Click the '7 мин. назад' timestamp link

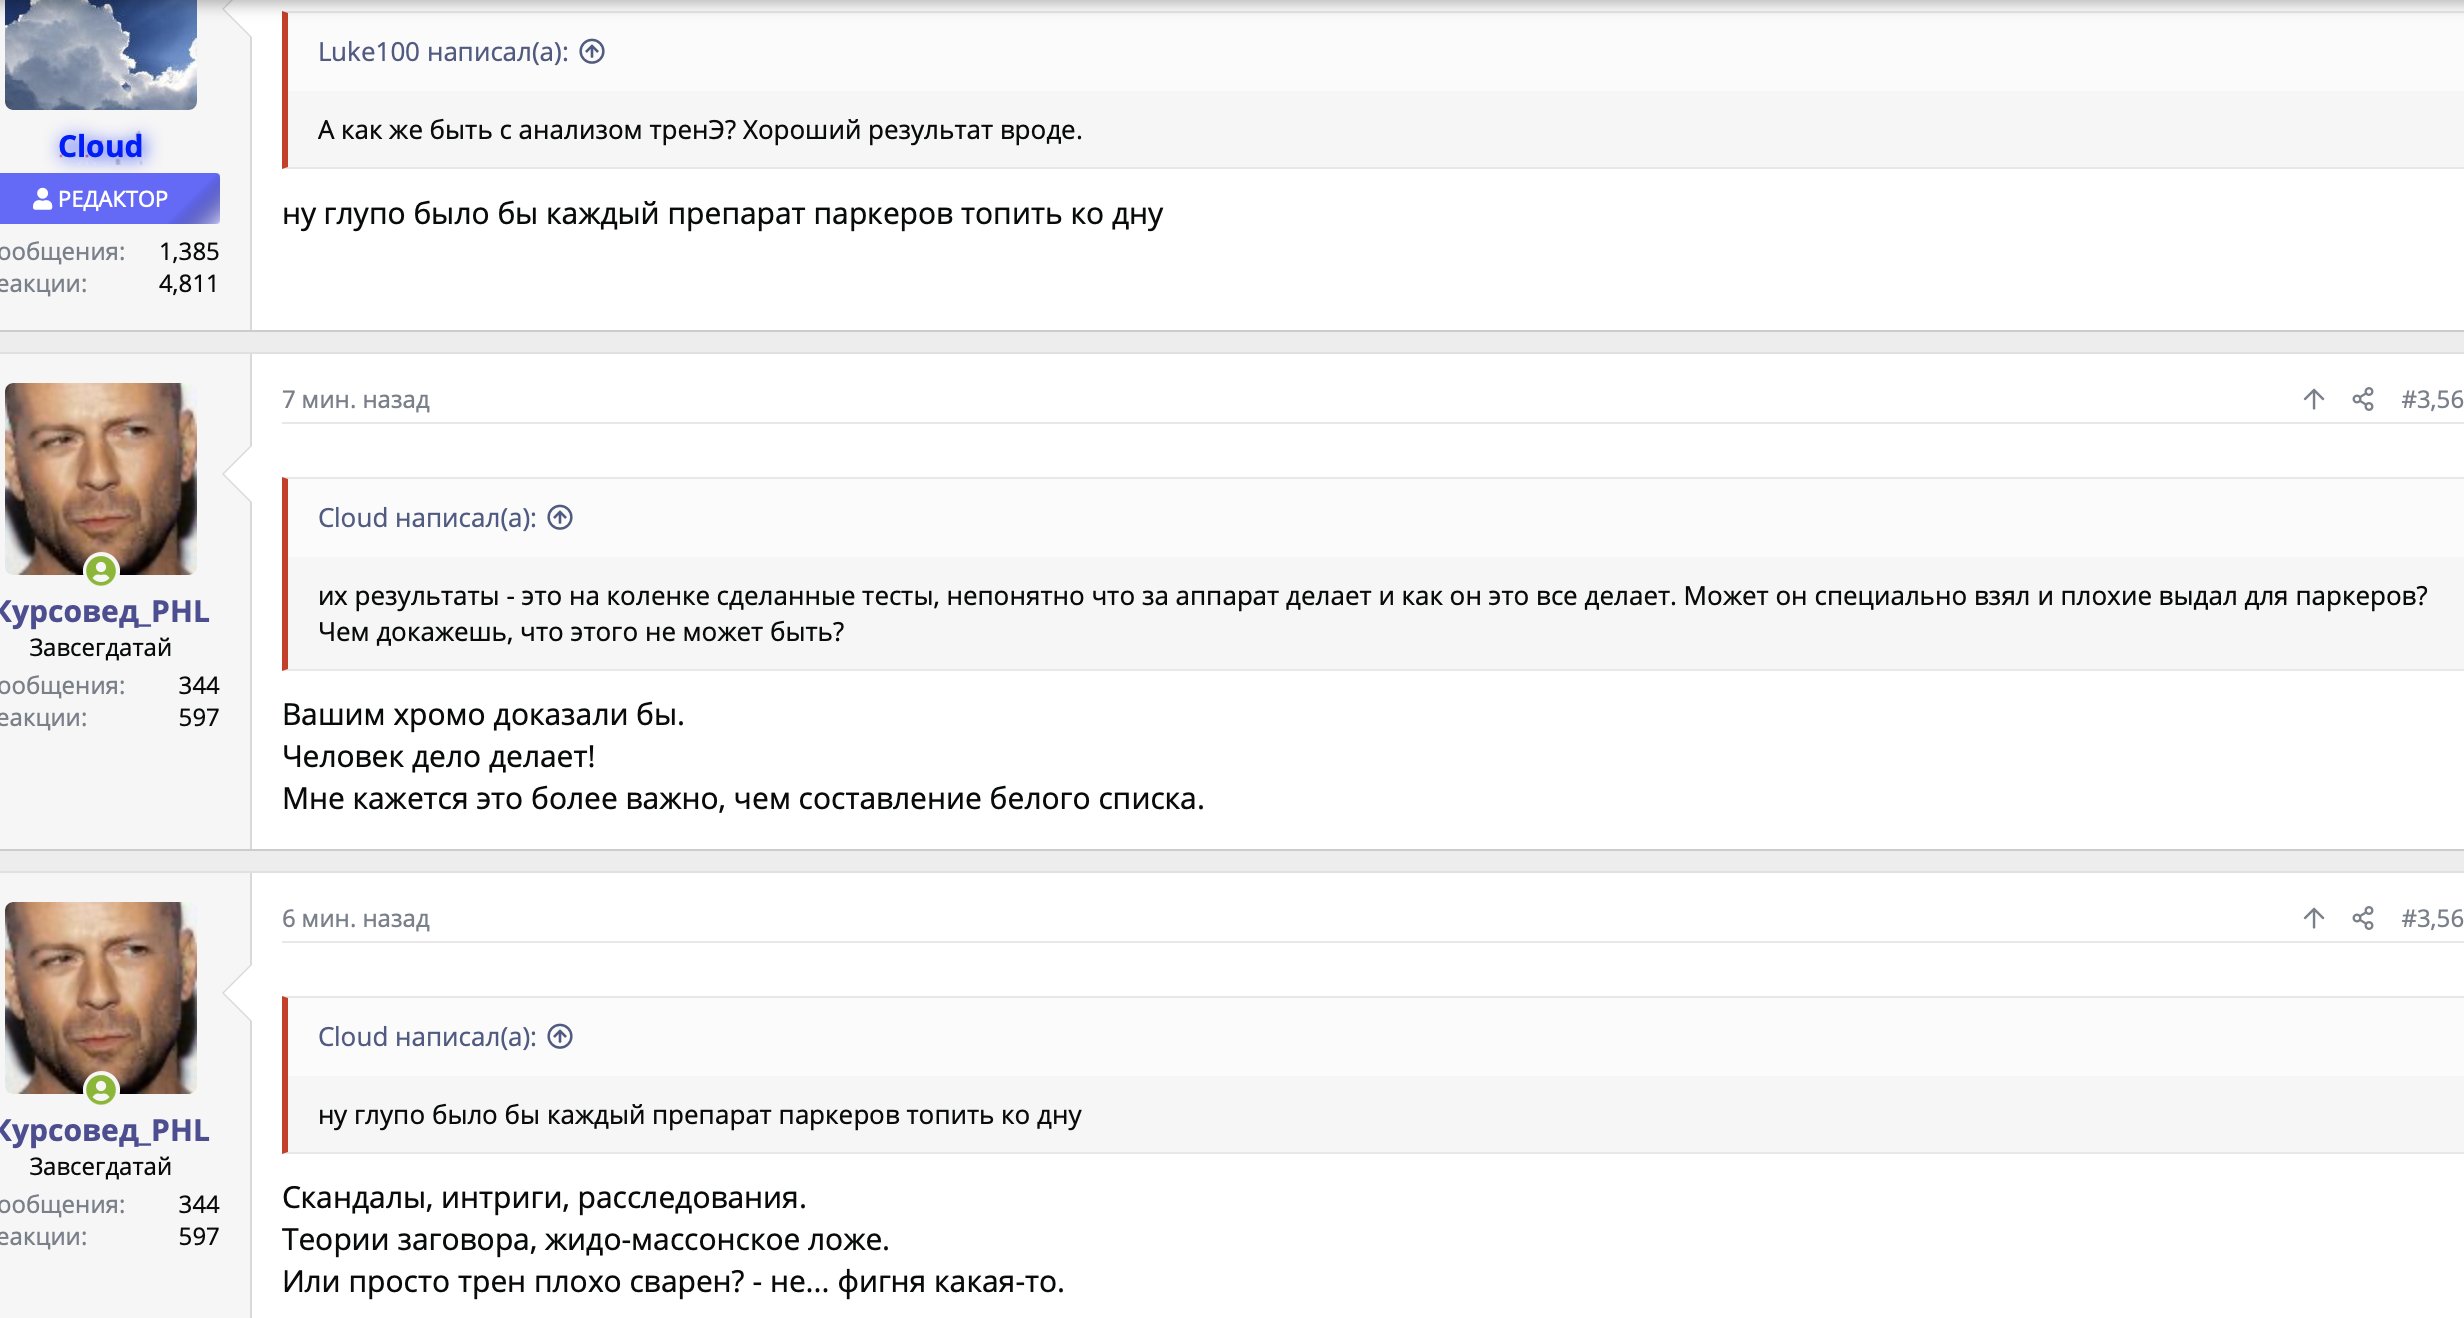coord(355,399)
